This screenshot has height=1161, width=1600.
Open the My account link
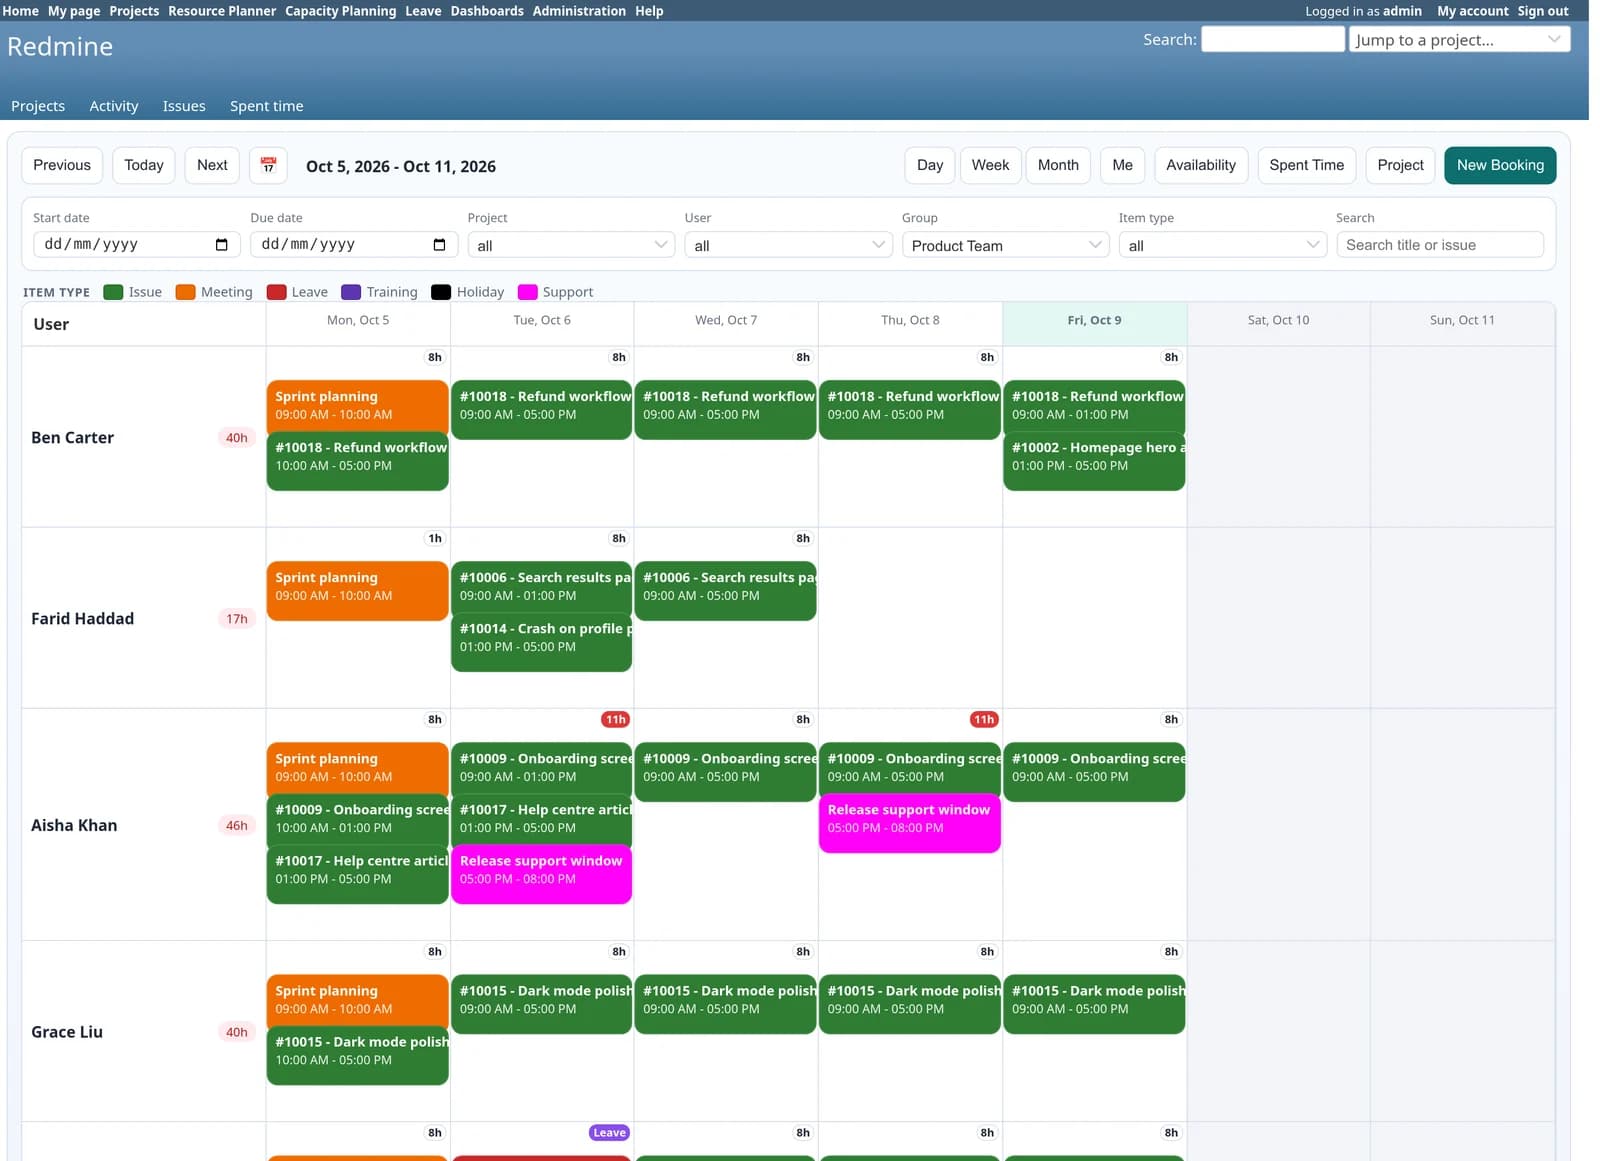tap(1473, 11)
